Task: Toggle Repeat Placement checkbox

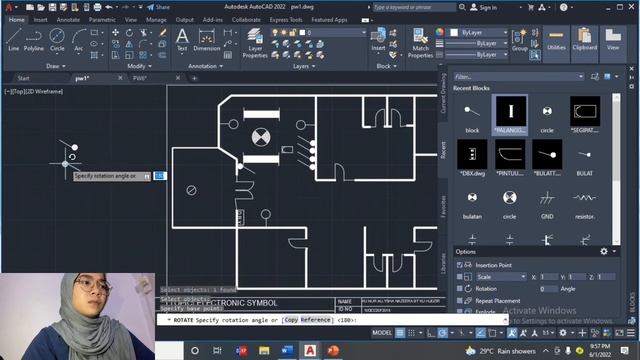Action: click(459, 301)
